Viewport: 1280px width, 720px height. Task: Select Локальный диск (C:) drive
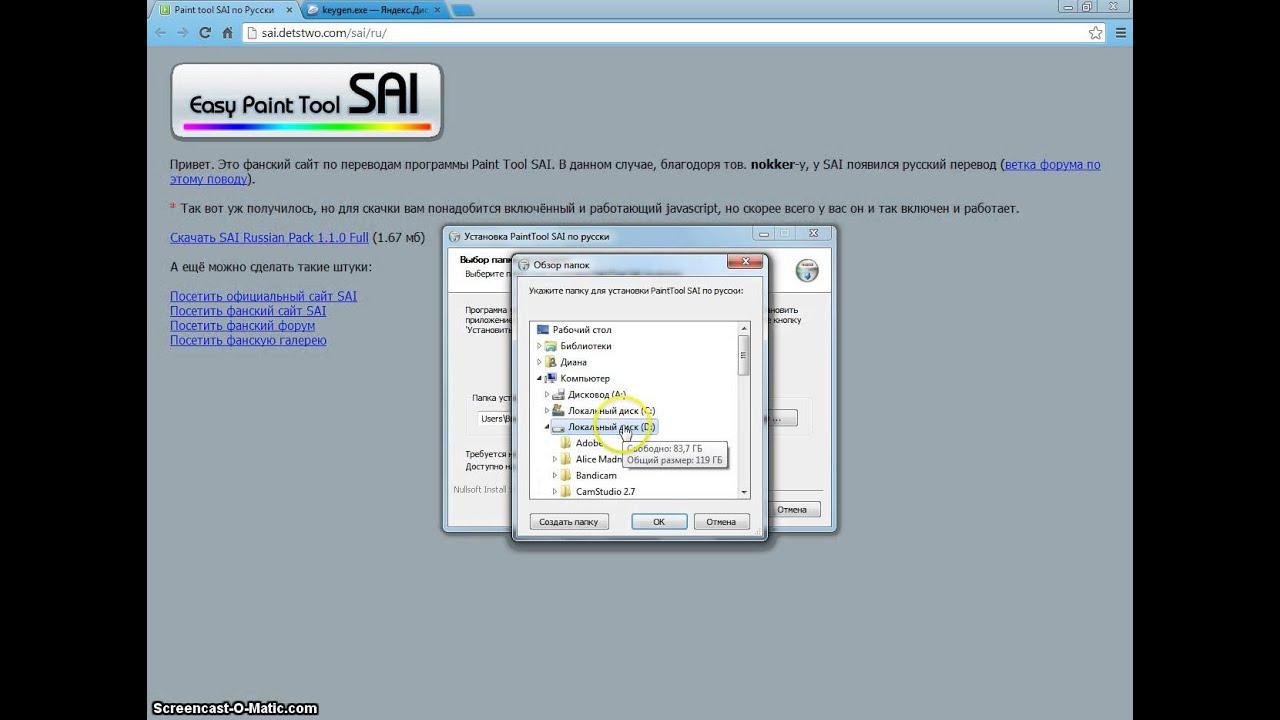coord(611,411)
